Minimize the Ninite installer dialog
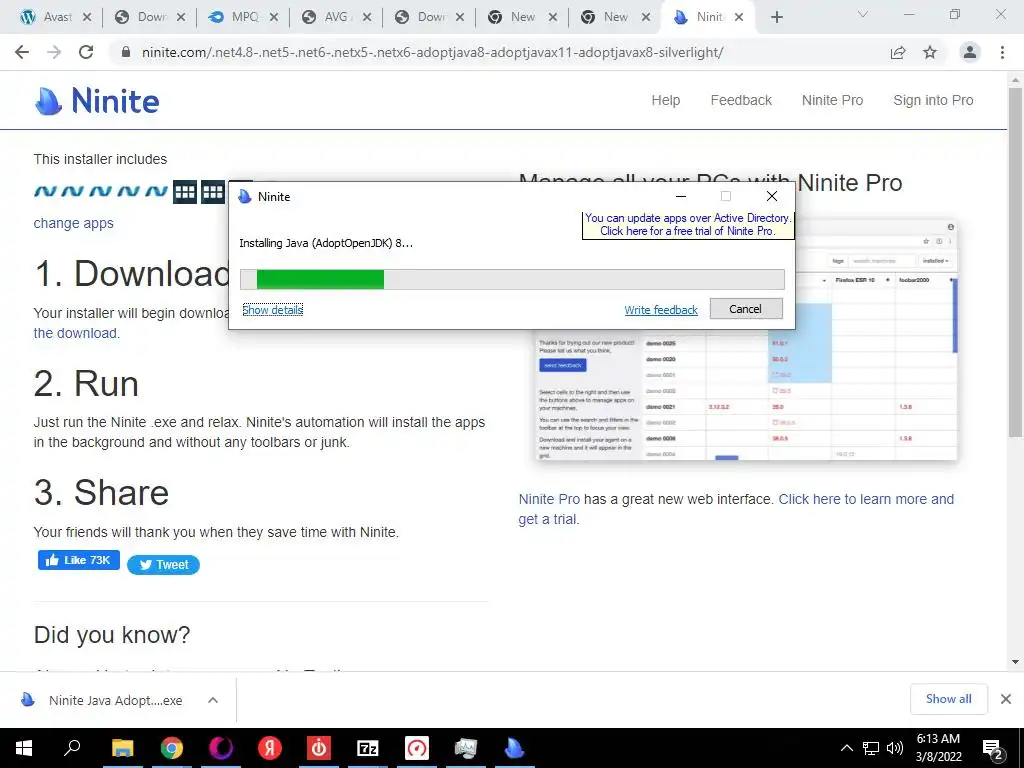1024x768 pixels. 681,196
